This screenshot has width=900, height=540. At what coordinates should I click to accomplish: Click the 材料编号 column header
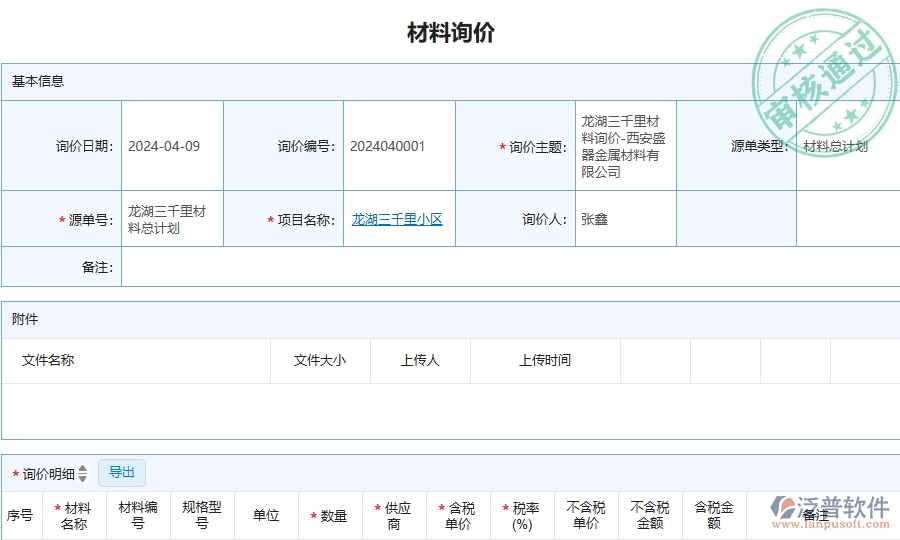tap(138, 515)
